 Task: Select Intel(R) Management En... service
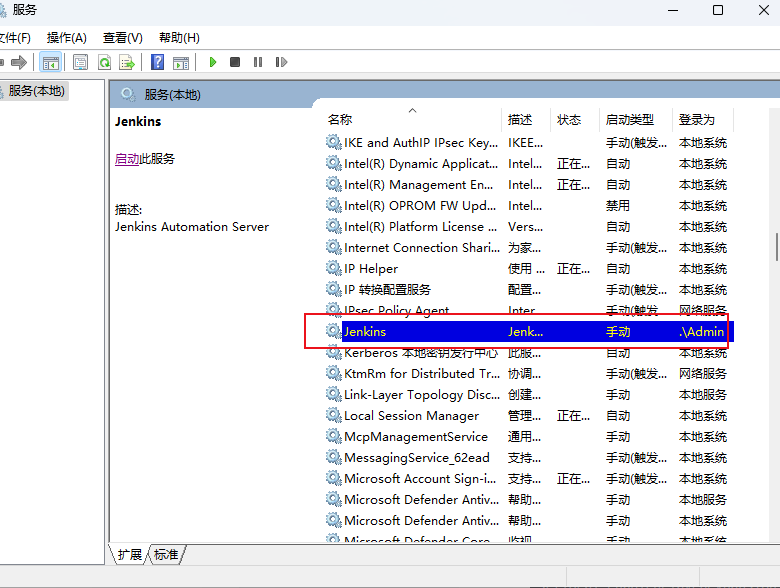pos(418,185)
